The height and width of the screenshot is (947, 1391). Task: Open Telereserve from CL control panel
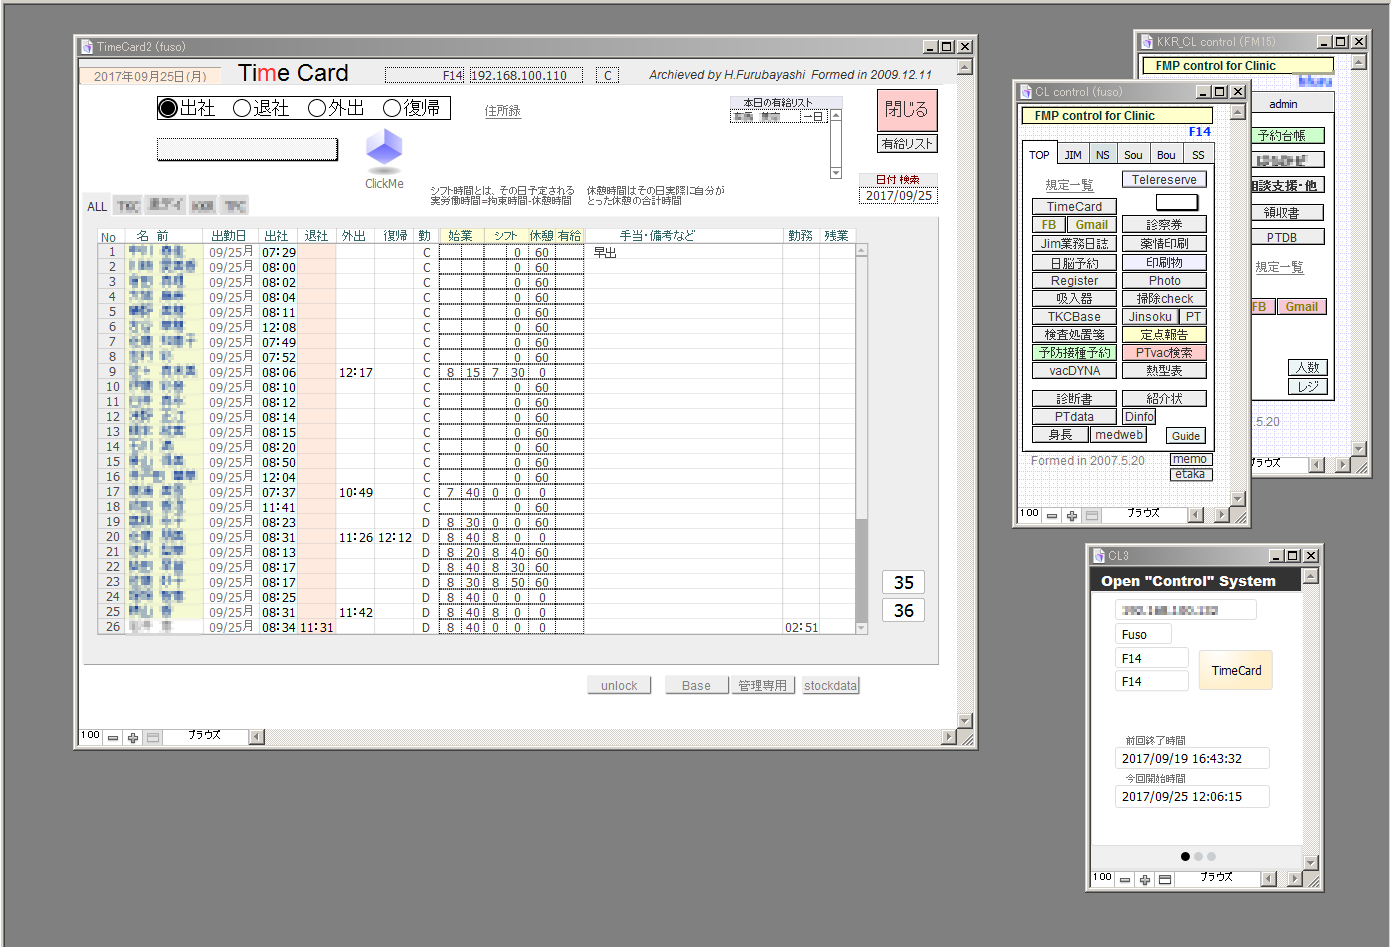[1164, 180]
